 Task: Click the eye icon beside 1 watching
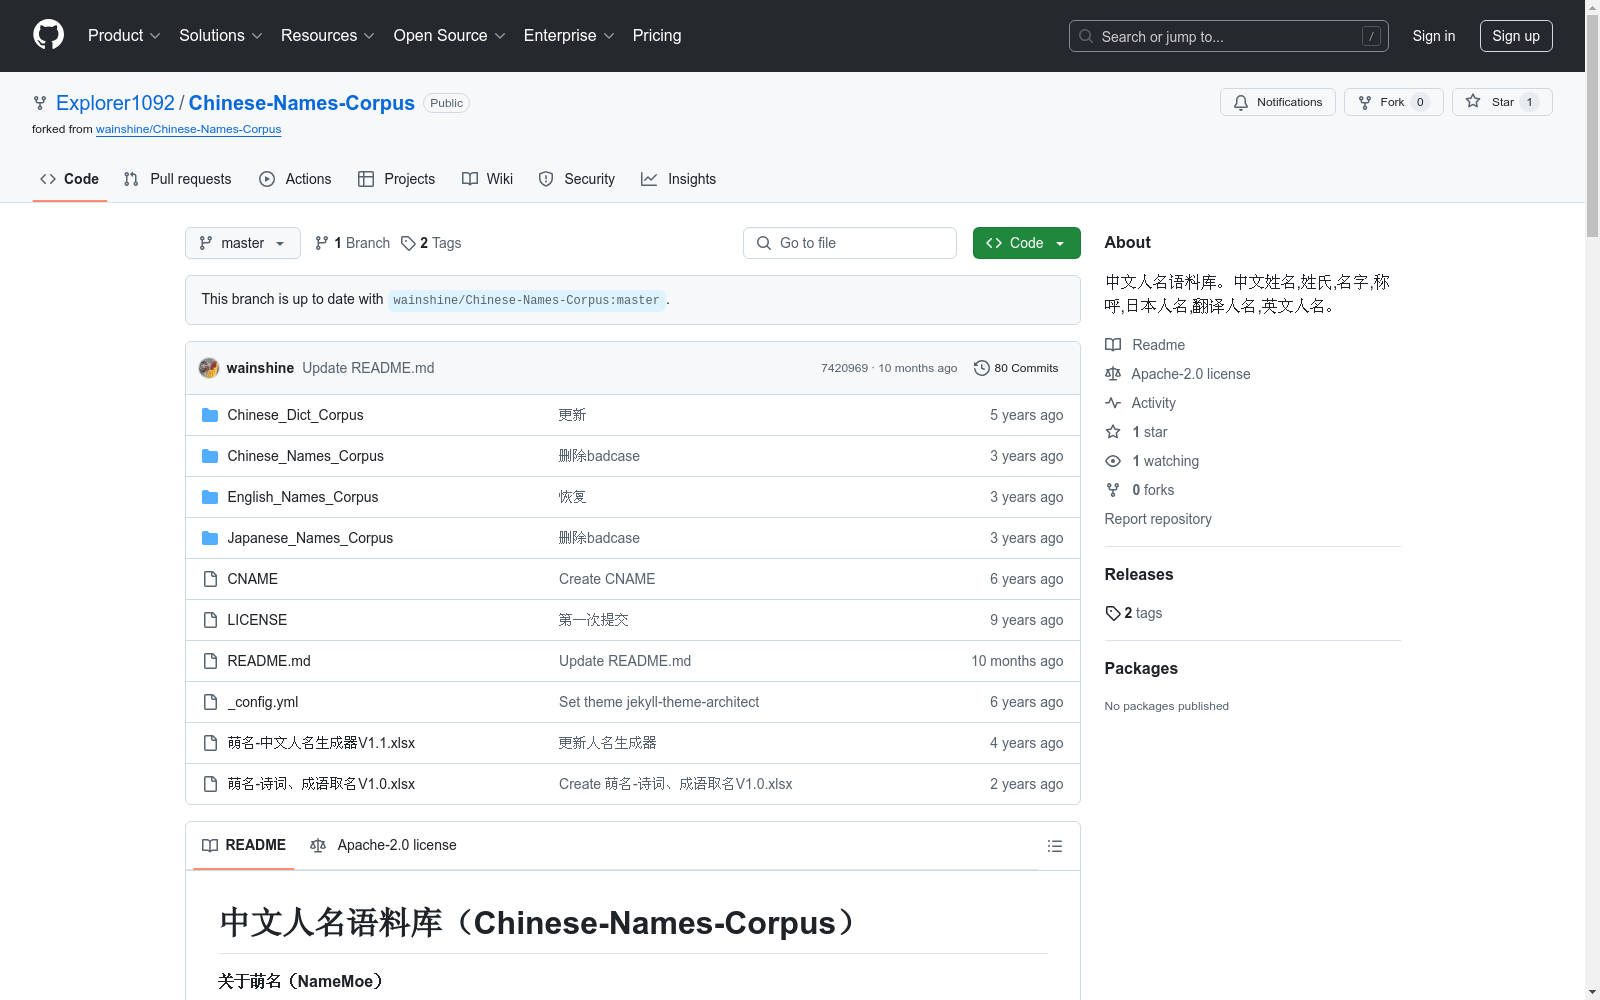point(1113,461)
